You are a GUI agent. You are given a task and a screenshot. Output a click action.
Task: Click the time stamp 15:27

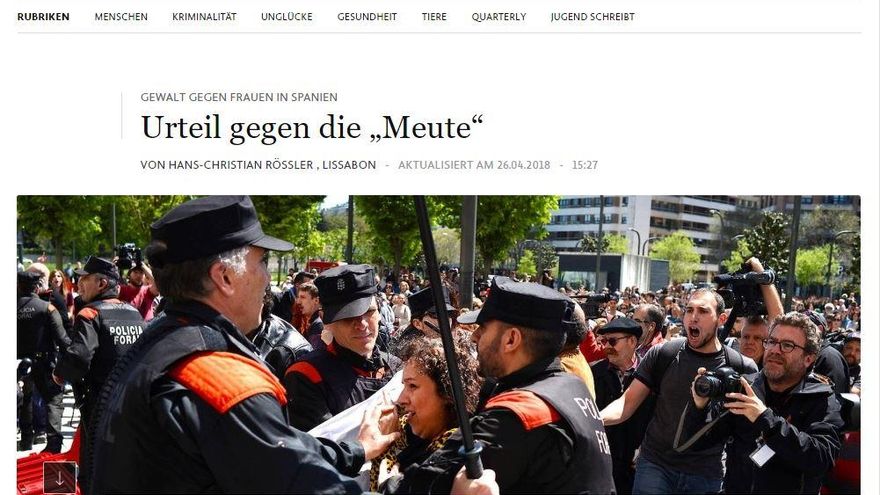click(x=585, y=165)
